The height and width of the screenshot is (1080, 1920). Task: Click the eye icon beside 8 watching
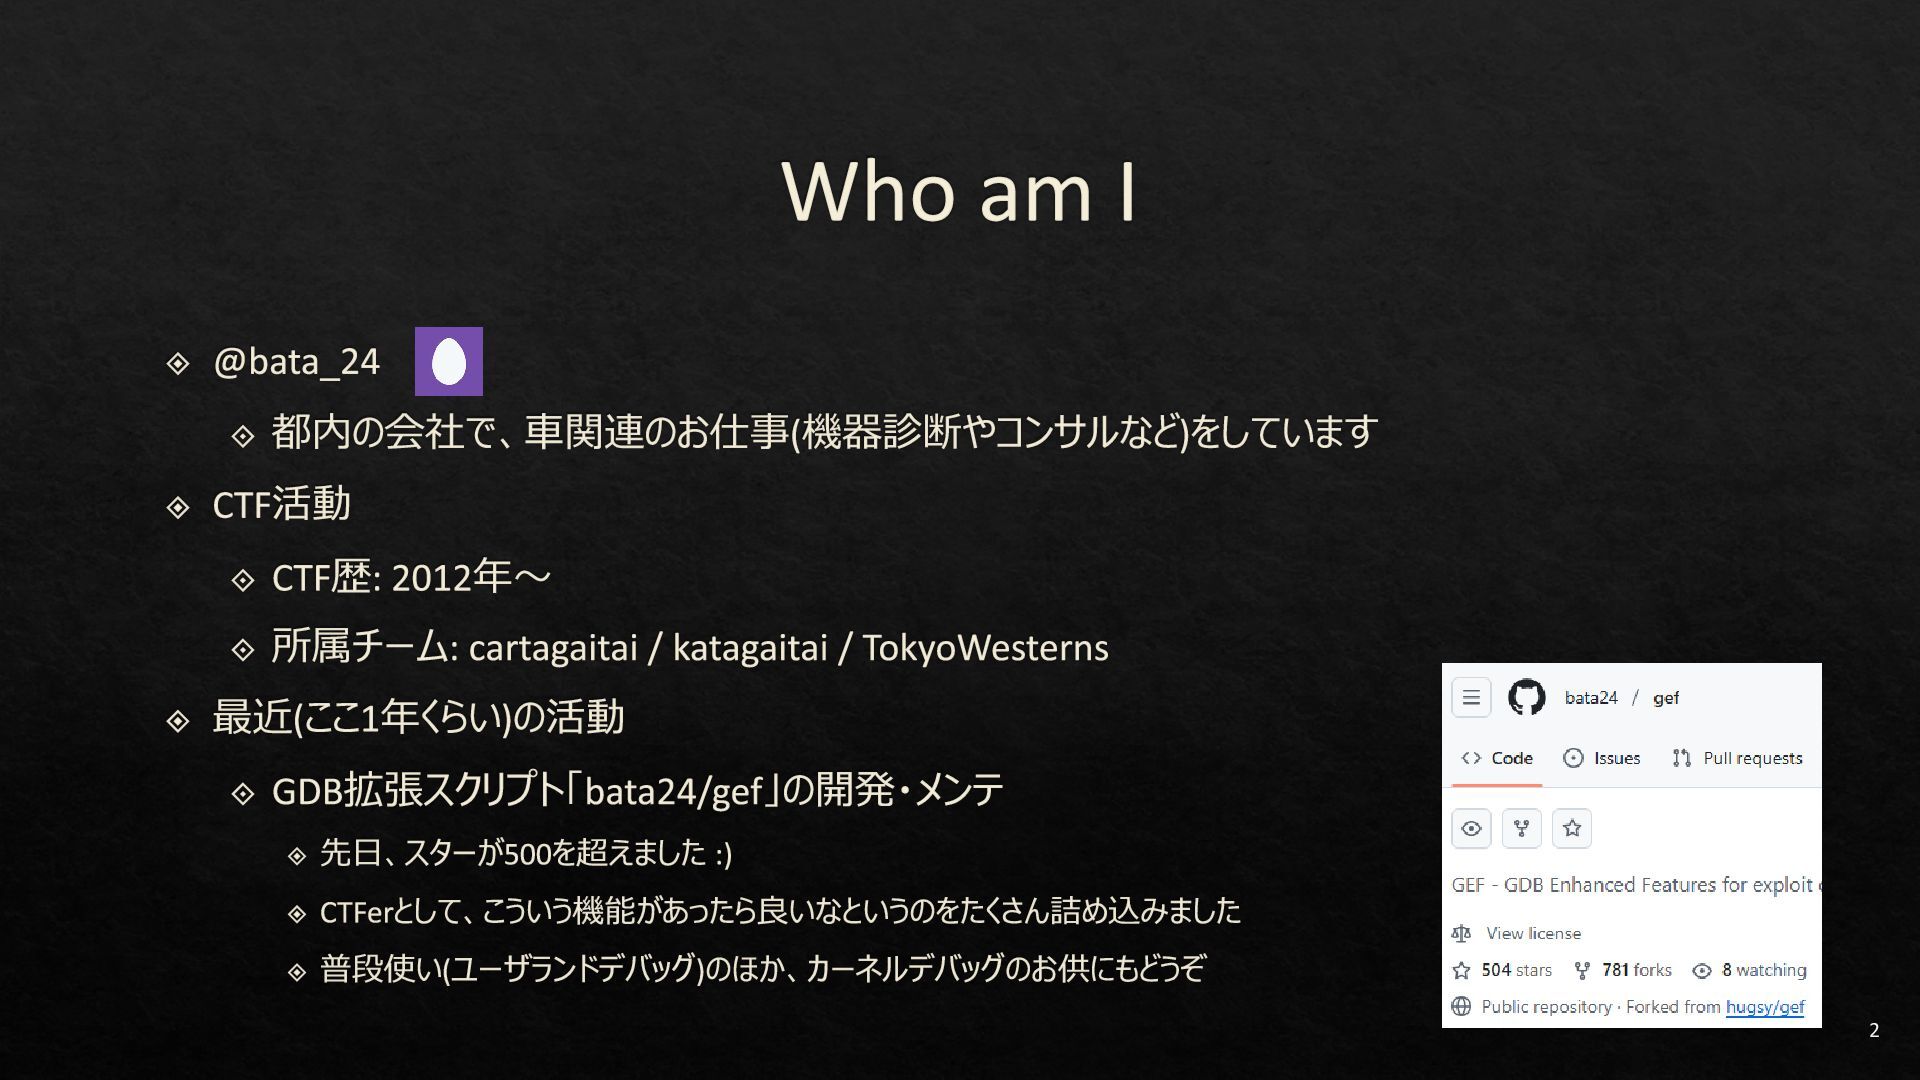point(1702,970)
